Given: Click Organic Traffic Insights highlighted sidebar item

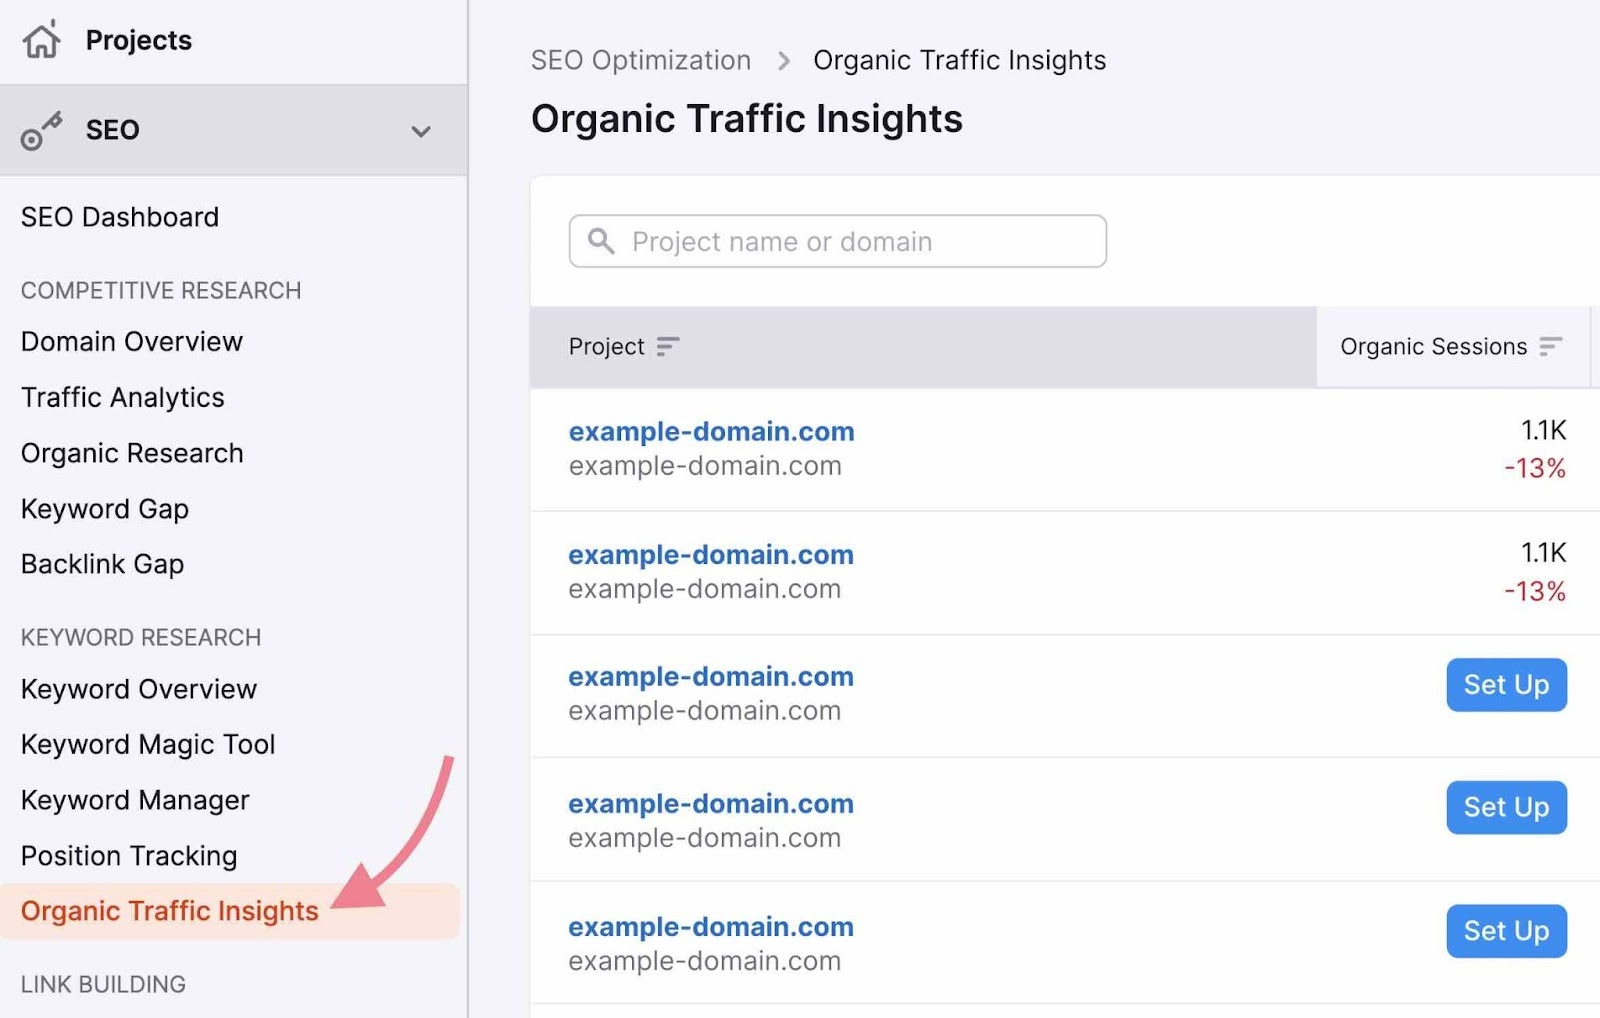Looking at the screenshot, I should [x=170, y=911].
